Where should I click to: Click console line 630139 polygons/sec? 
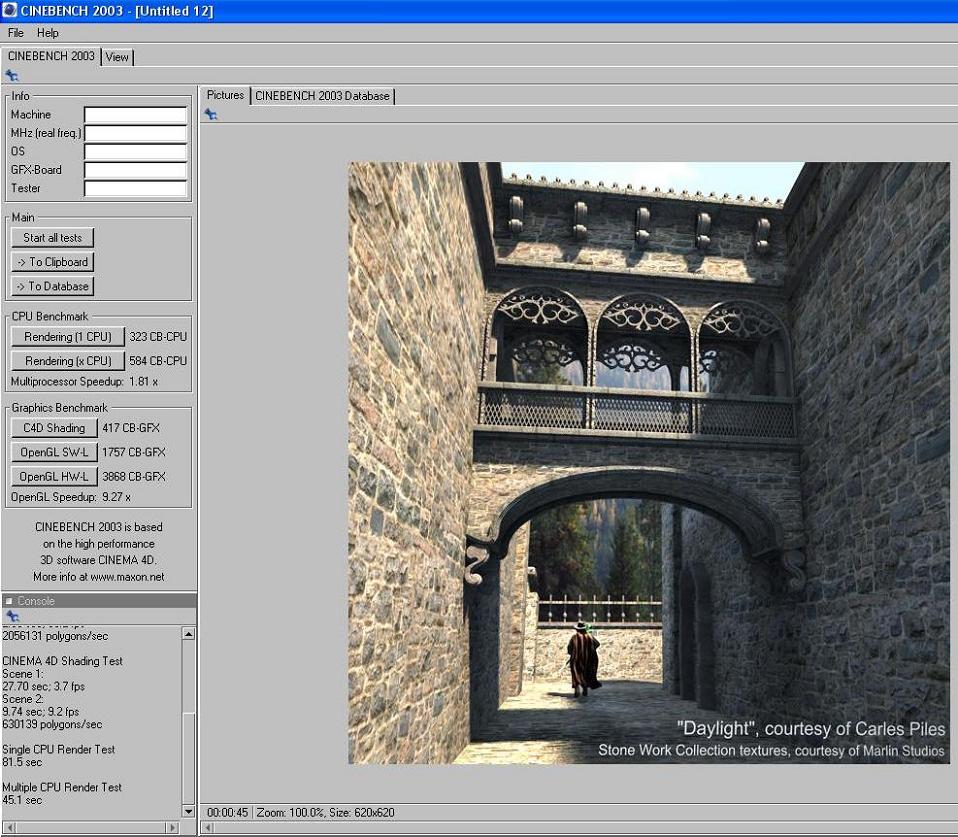tap(52, 725)
